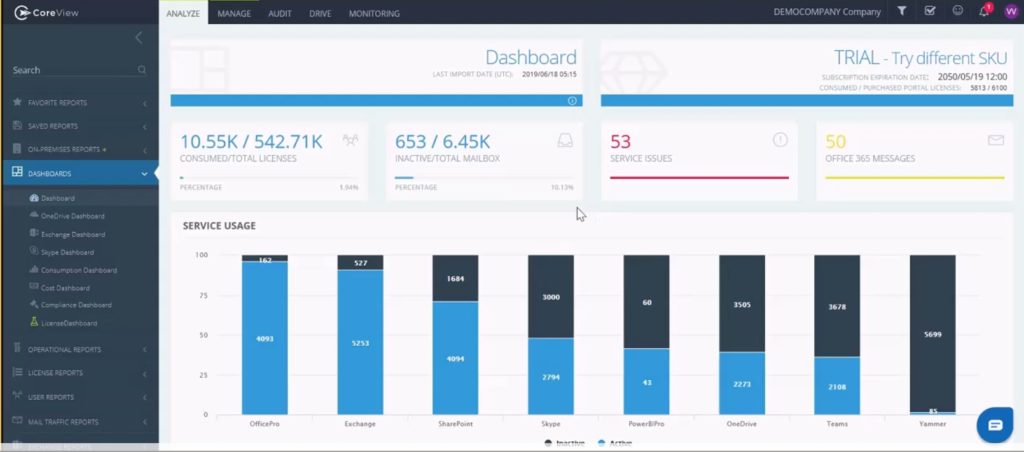This screenshot has width=1024, height=452.
Task: Click TRIAL - Try different SKU title
Action: click(x=920, y=58)
